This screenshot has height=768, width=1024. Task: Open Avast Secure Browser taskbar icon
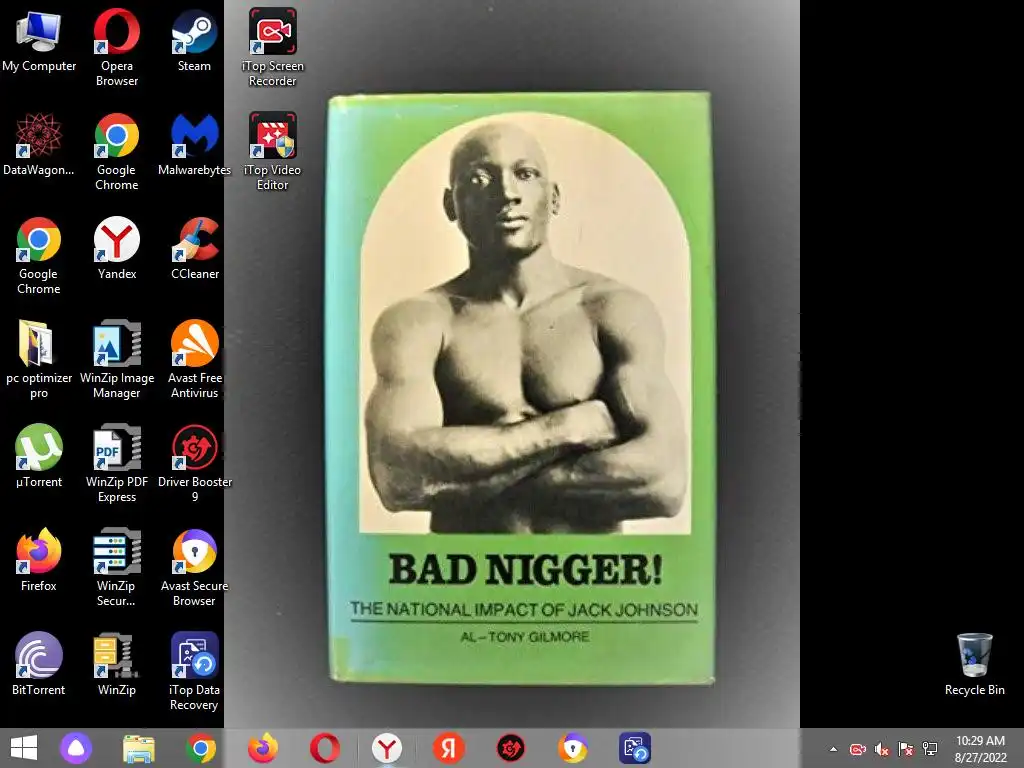(573, 748)
